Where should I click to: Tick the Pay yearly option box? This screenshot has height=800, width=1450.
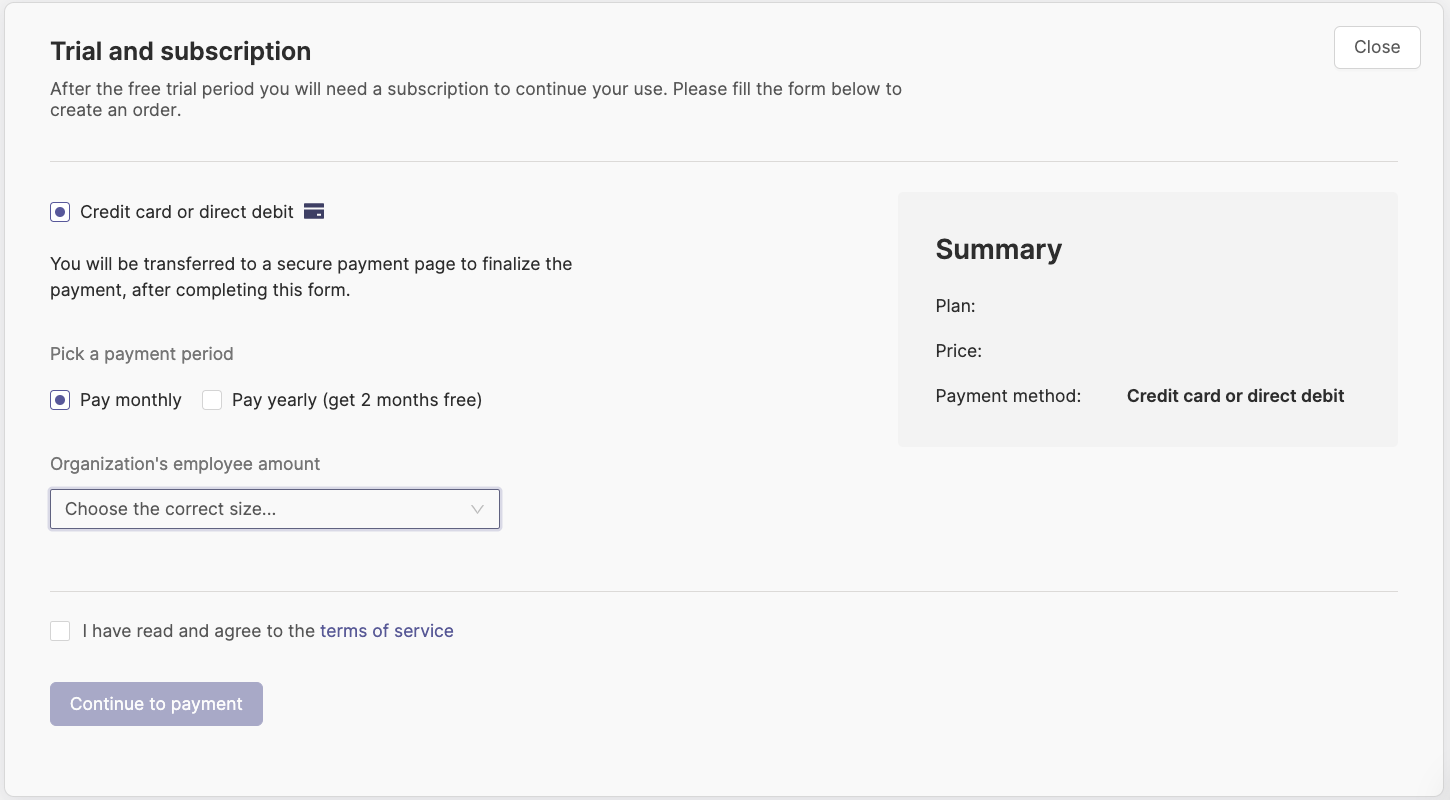click(x=212, y=400)
